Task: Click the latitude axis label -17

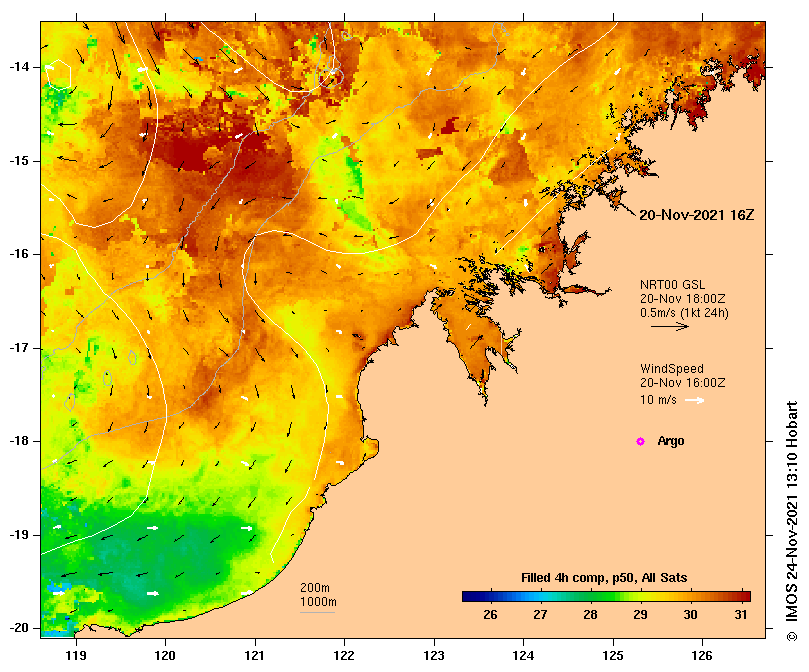Action: [20, 348]
